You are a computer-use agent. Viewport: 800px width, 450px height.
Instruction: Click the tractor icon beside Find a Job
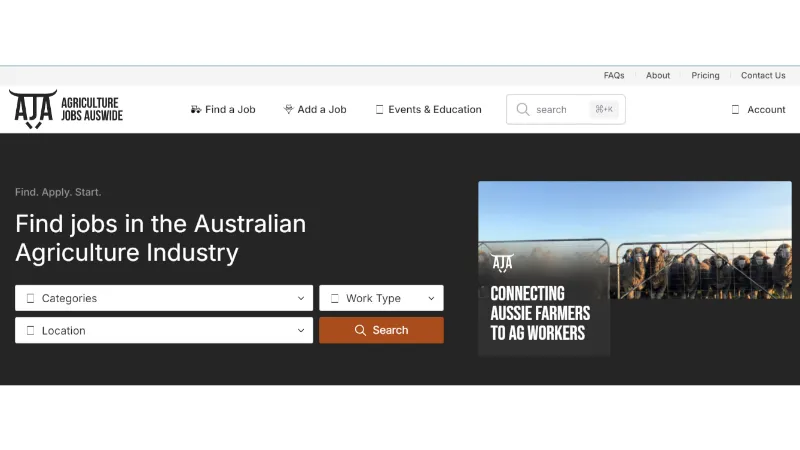pos(196,110)
